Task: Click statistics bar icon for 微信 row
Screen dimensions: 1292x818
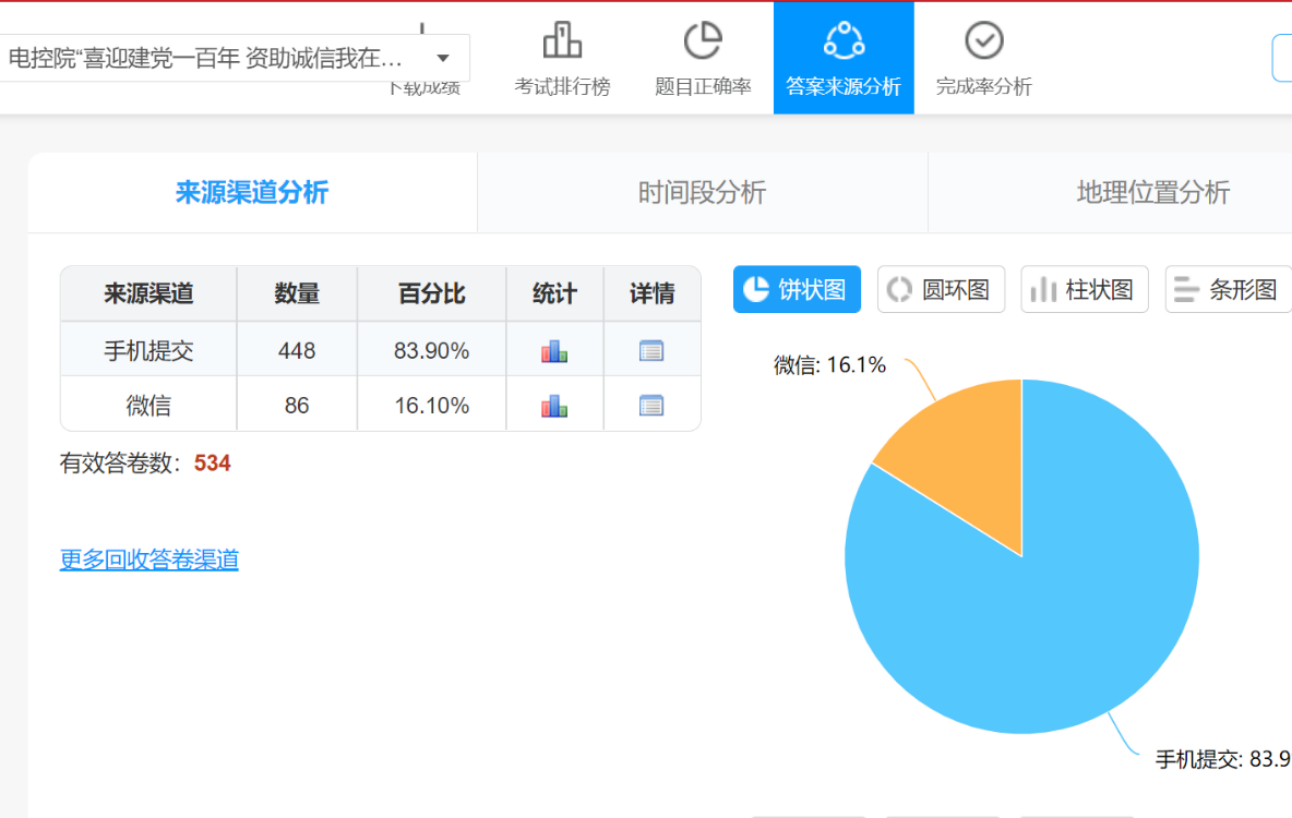Action: click(x=554, y=405)
